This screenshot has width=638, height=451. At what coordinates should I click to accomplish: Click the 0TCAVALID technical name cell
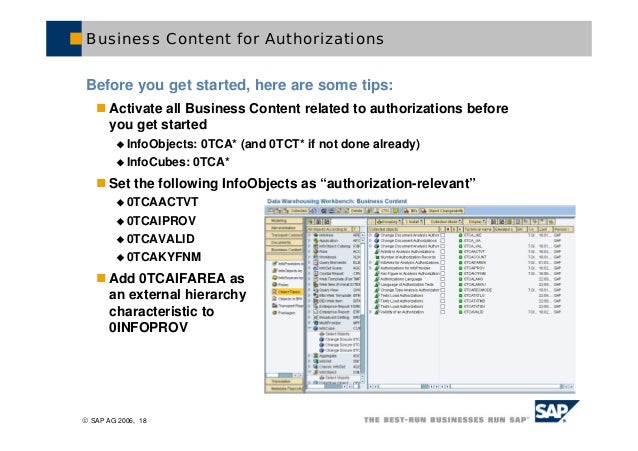(x=474, y=312)
